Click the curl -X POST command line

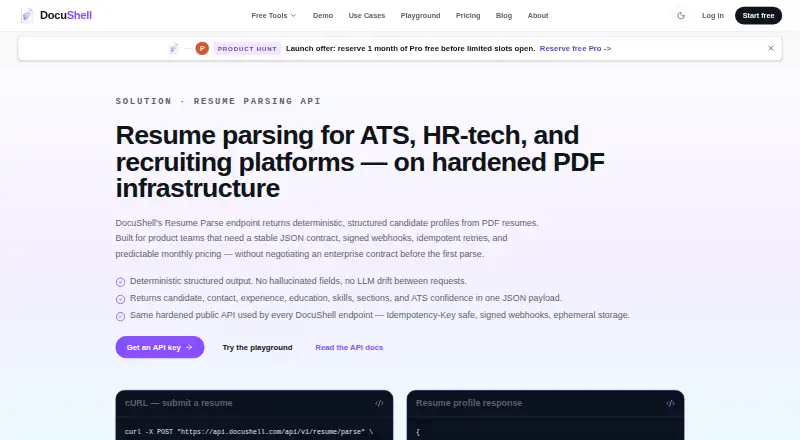(x=249, y=432)
